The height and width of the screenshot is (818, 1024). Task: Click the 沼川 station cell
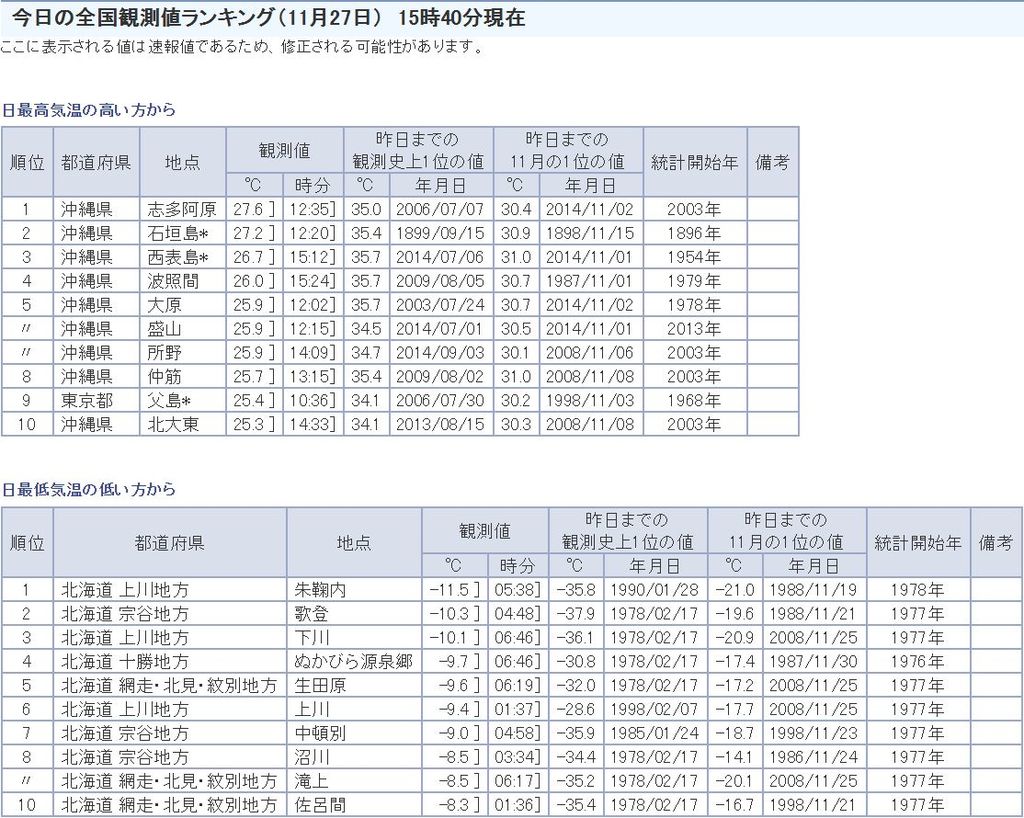point(354,757)
